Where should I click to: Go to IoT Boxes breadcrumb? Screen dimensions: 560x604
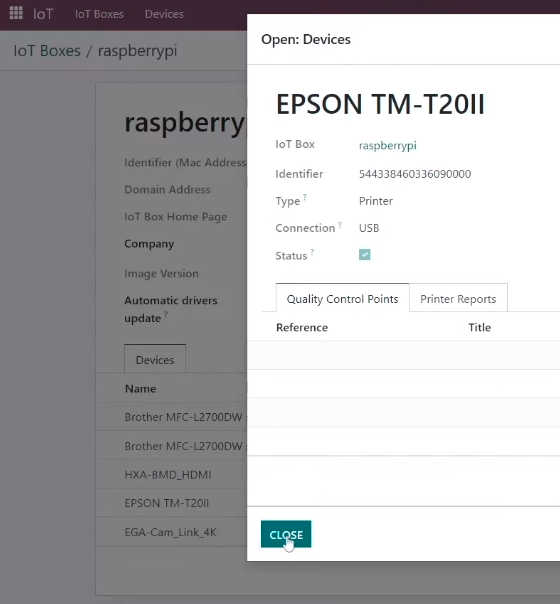tap(47, 51)
